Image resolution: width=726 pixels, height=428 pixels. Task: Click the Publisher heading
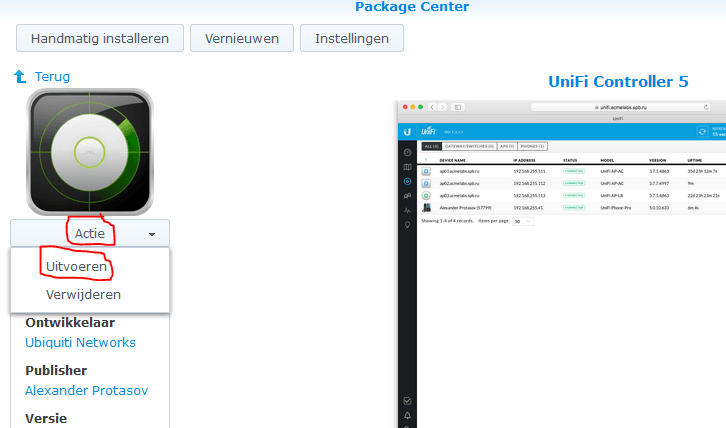click(x=56, y=371)
